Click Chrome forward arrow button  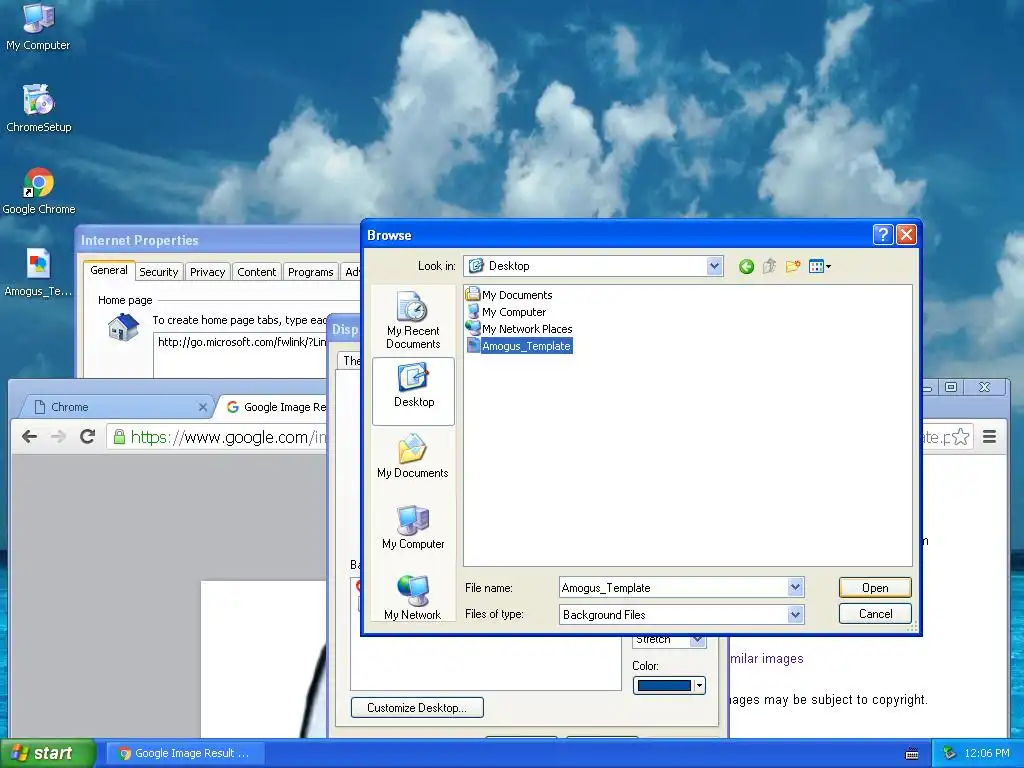pos(58,437)
